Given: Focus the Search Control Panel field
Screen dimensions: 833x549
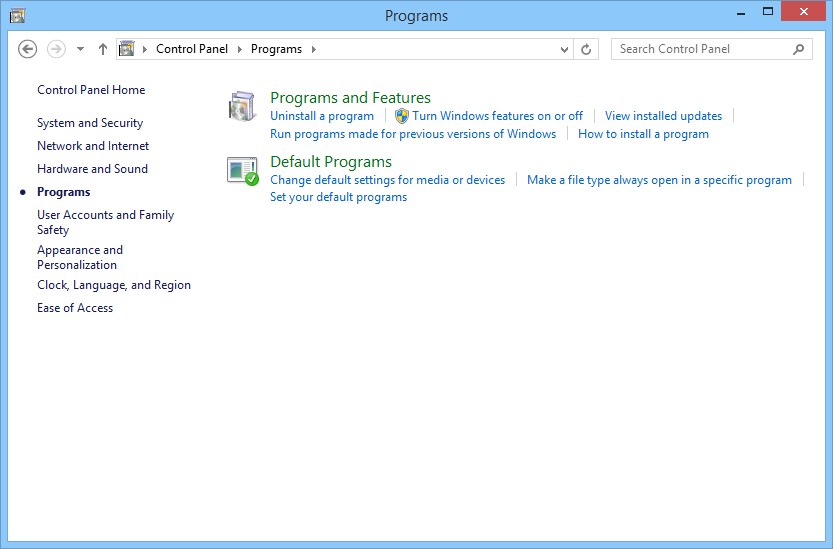Looking at the screenshot, I should (x=700, y=49).
